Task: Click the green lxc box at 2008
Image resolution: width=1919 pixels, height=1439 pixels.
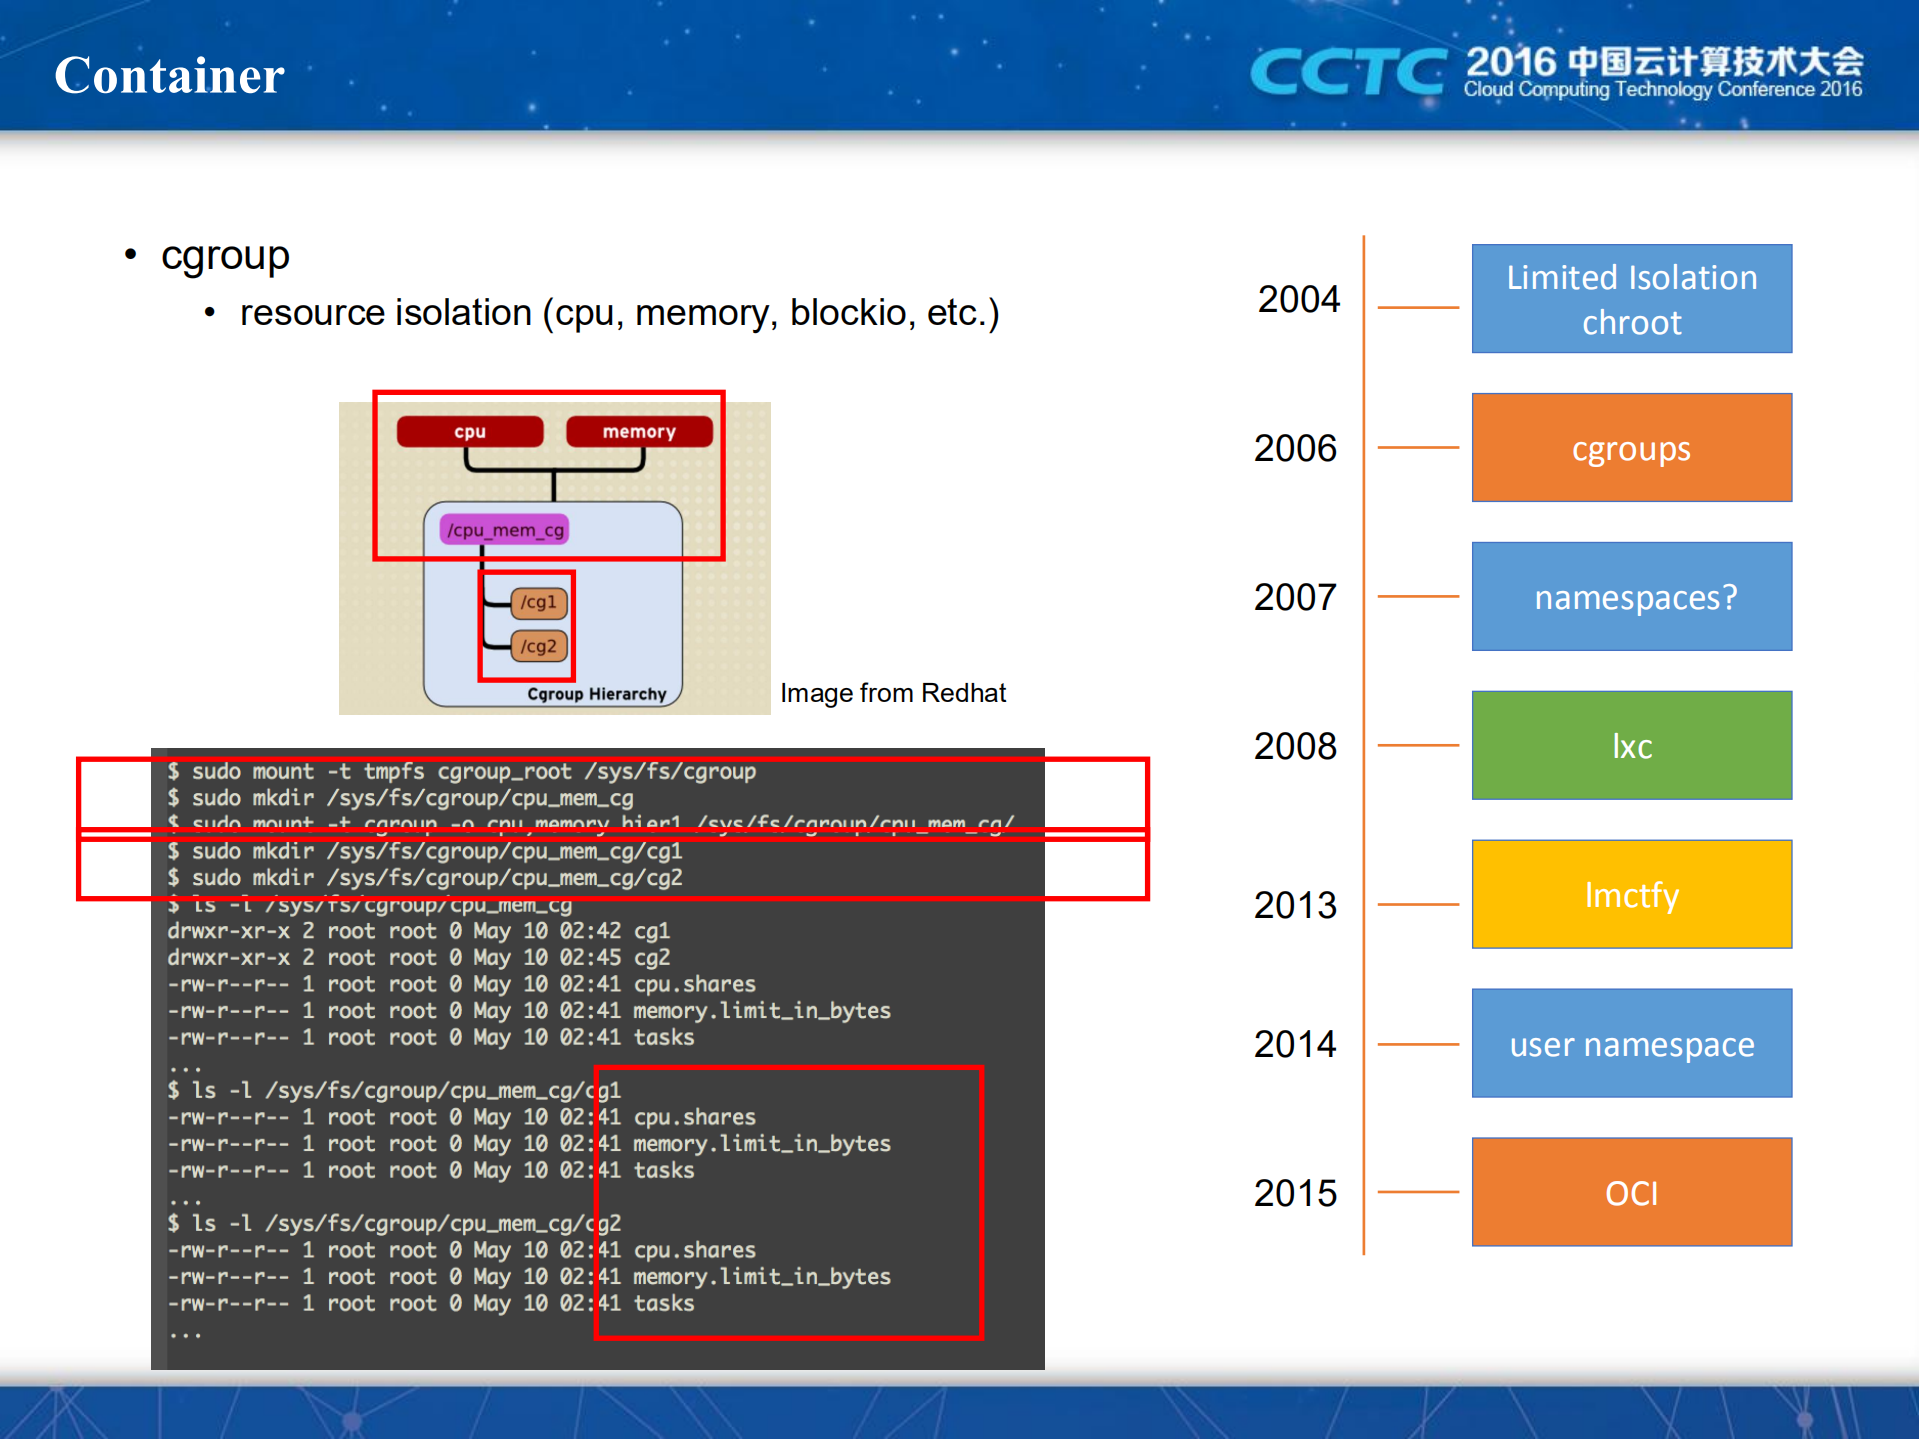Action: [x=1631, y=745]
